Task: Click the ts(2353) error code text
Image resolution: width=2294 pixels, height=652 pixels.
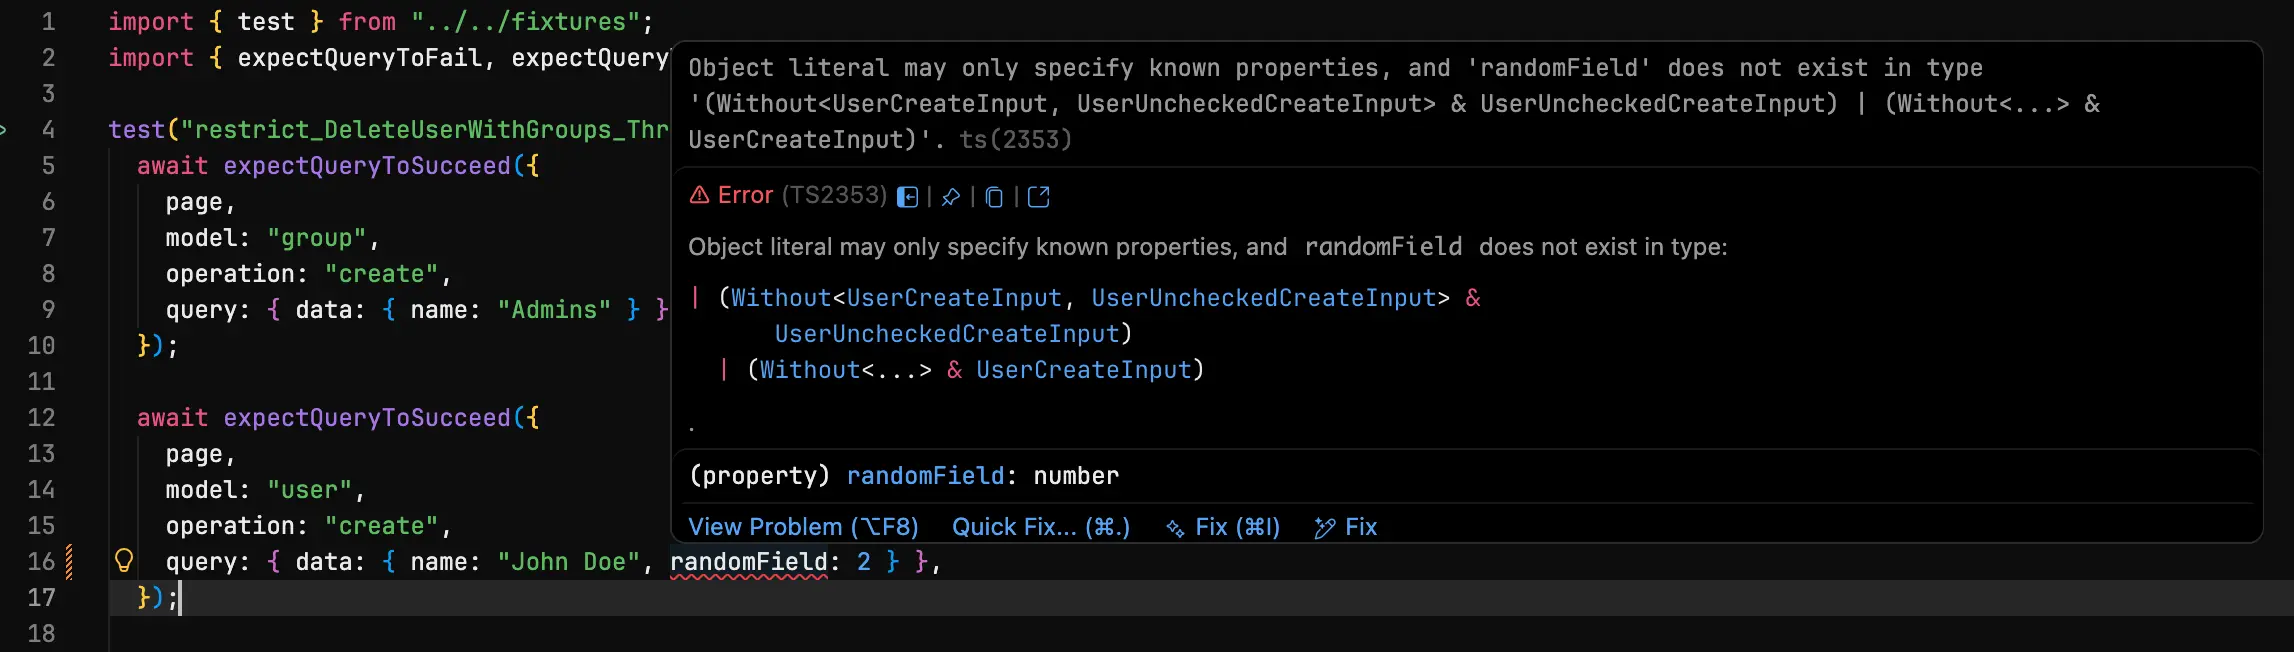Action: point(1016,140)
